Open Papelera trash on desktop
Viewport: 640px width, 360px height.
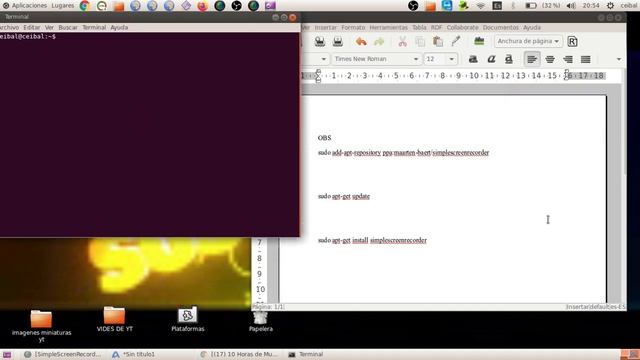[260, 321]
